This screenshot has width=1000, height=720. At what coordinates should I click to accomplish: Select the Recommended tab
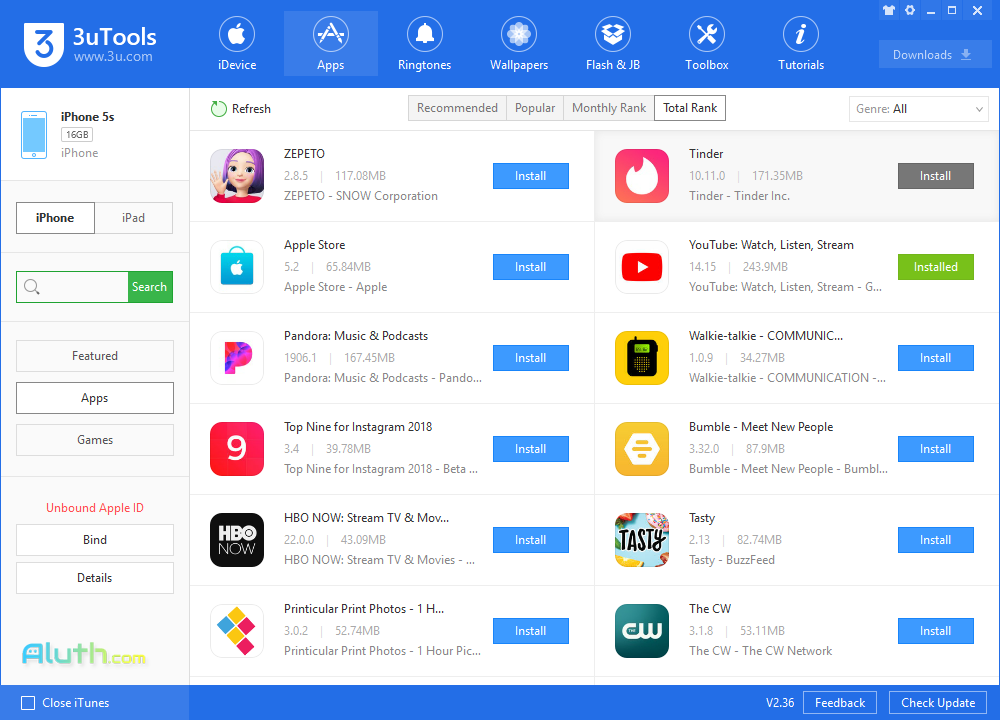[457, 108]
